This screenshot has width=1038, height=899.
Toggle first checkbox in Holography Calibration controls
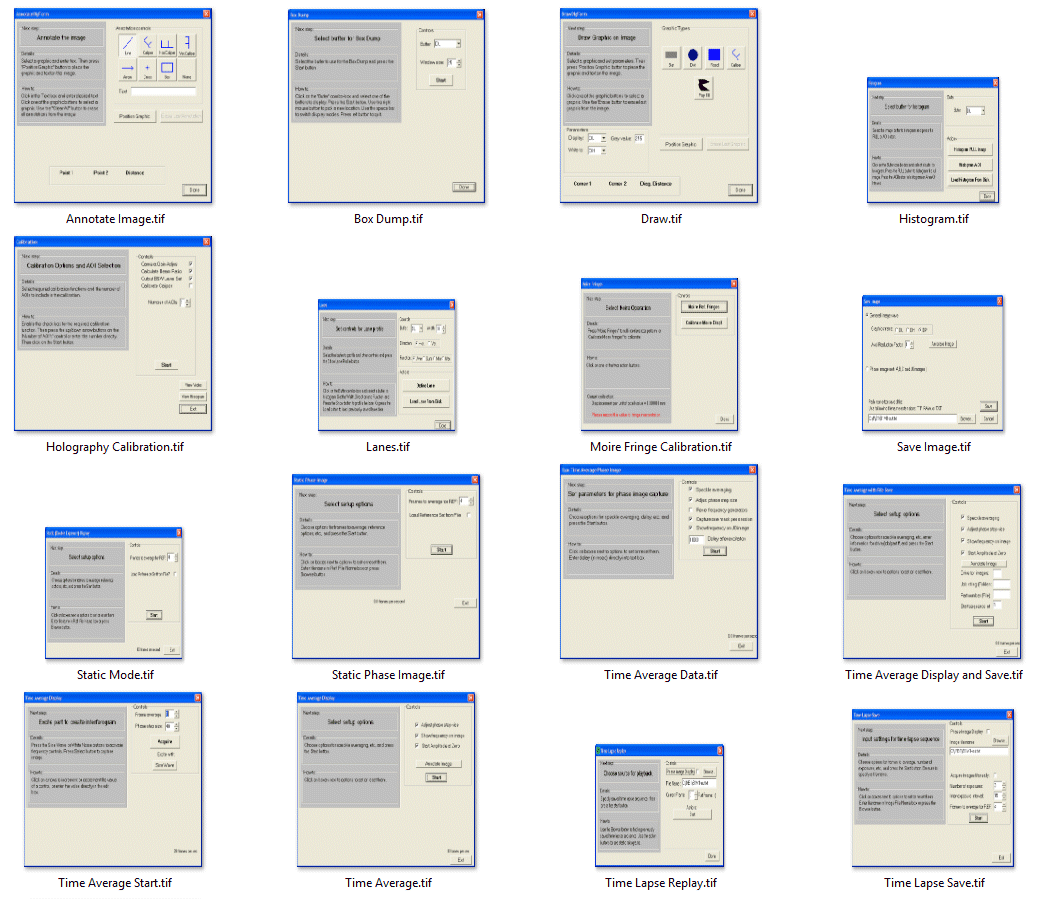tap(190, 265)
